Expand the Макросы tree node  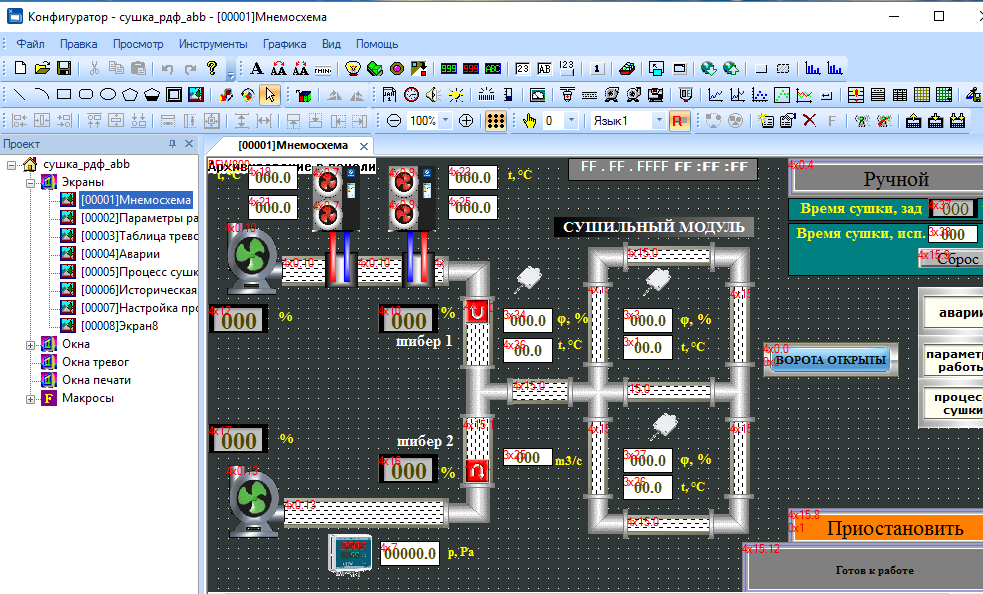[30, 398]
